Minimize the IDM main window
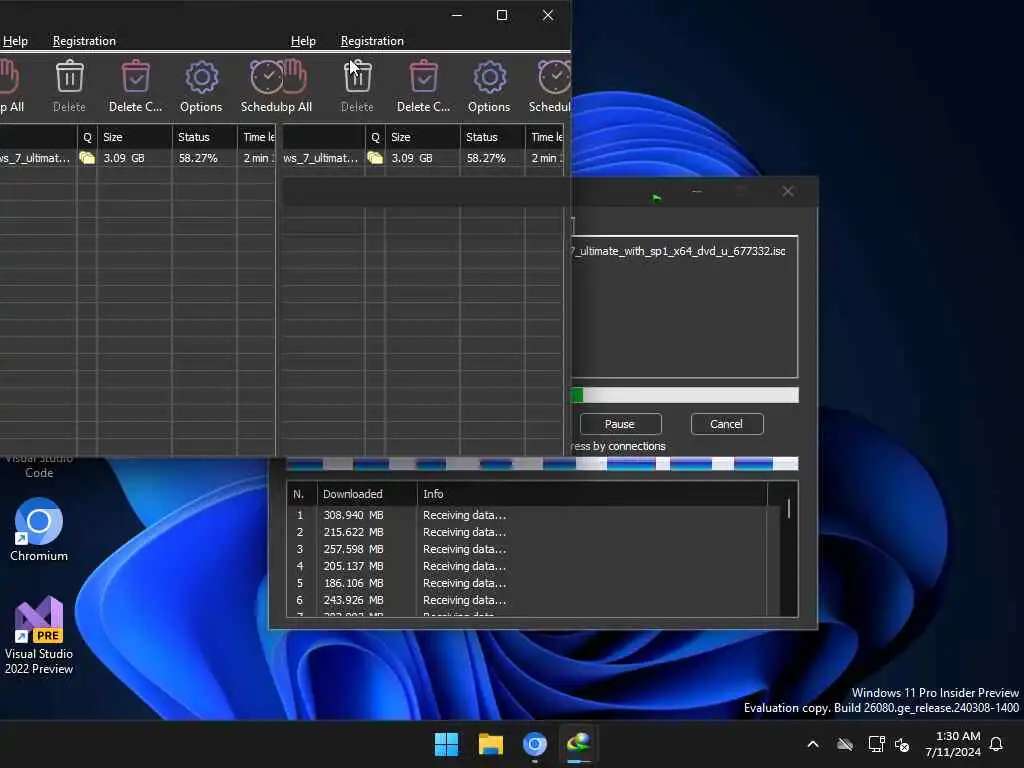This screenshot has width=1024, height=768. pos(457,15)
